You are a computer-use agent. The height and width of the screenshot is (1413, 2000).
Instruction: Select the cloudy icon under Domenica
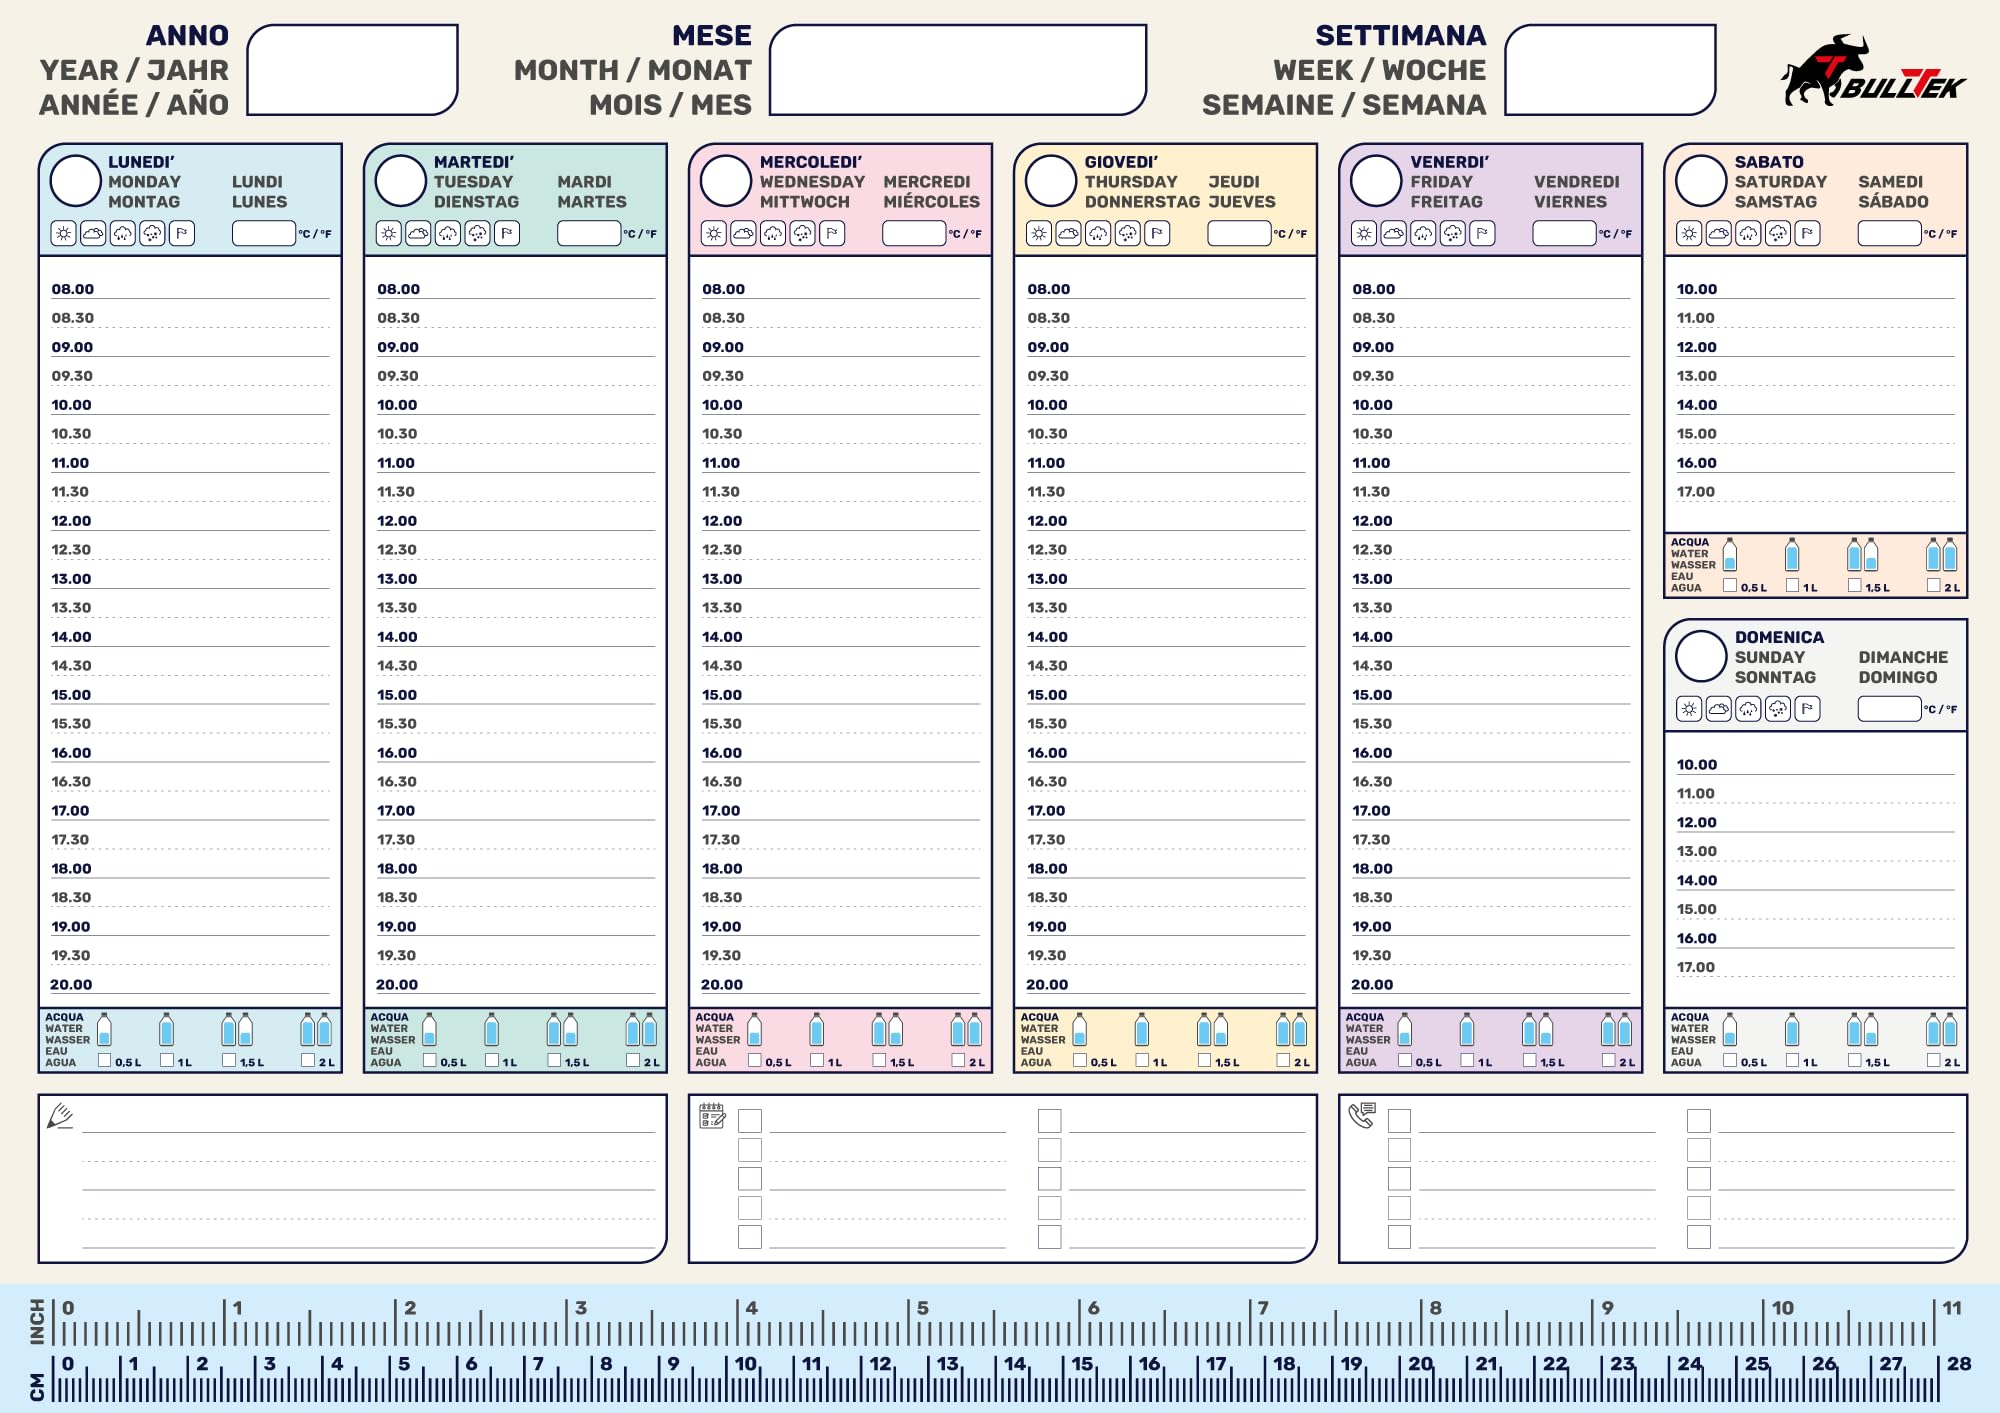coord(1718,709)
